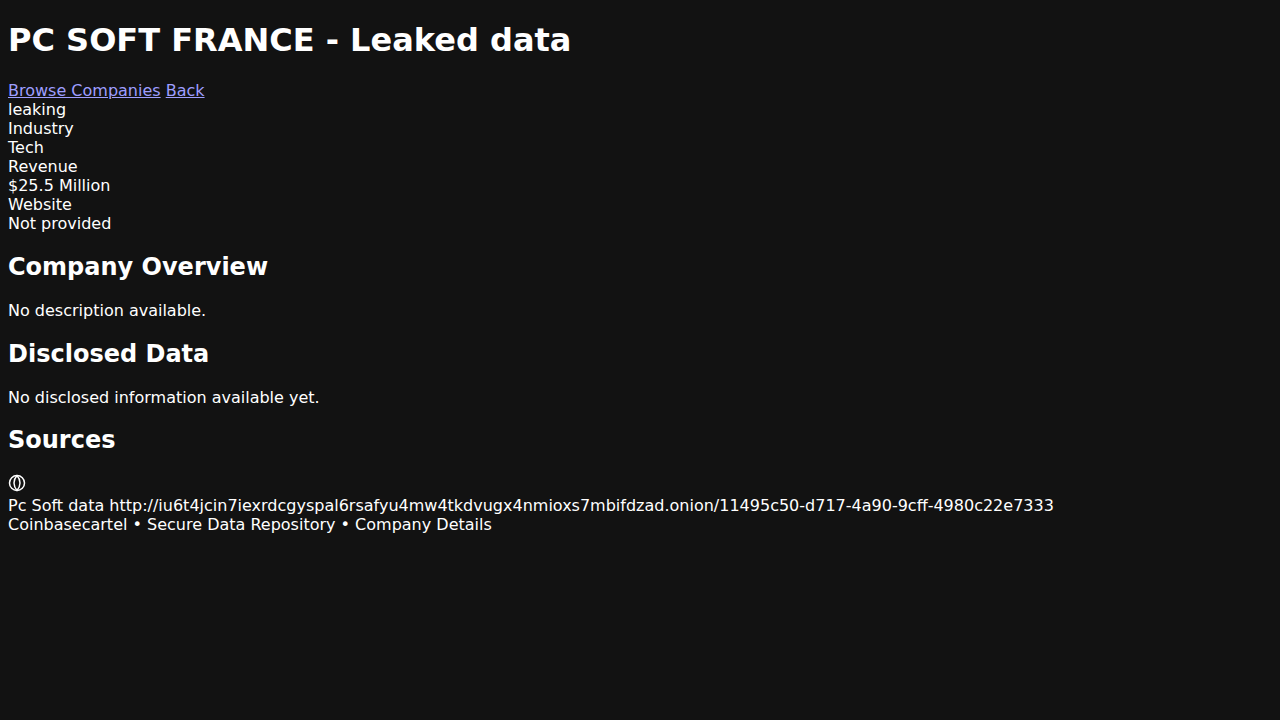
Task: Click the Sources heading
Action: (62, 440)
